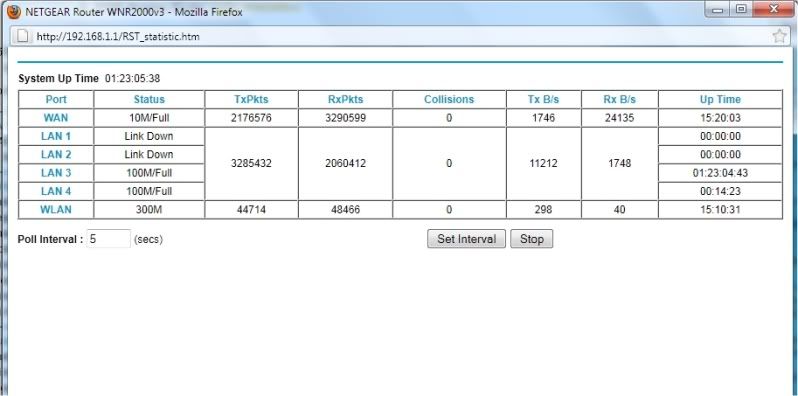The image size is (798, 396).
Task: Click the LAN 2 port label
Action: (x=56, y=155)
